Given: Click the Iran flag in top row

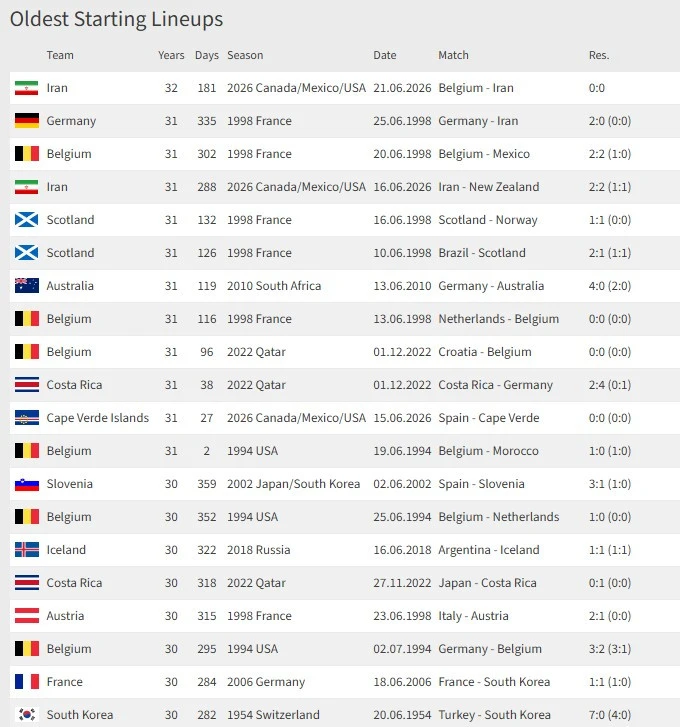Looking at the screenshot, I should [26, 88].
